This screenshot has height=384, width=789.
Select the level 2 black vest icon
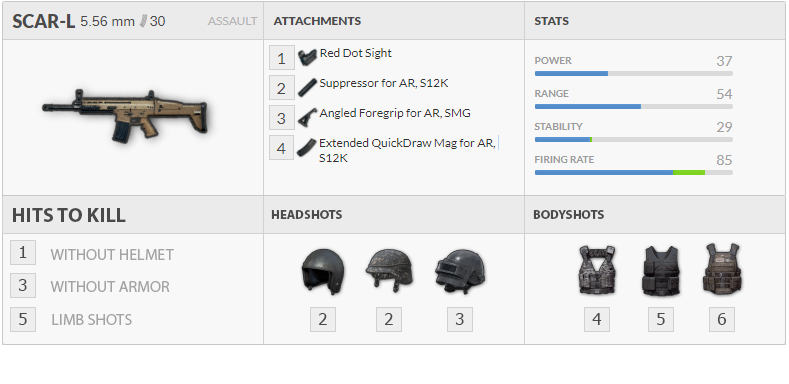click(661, 271)
